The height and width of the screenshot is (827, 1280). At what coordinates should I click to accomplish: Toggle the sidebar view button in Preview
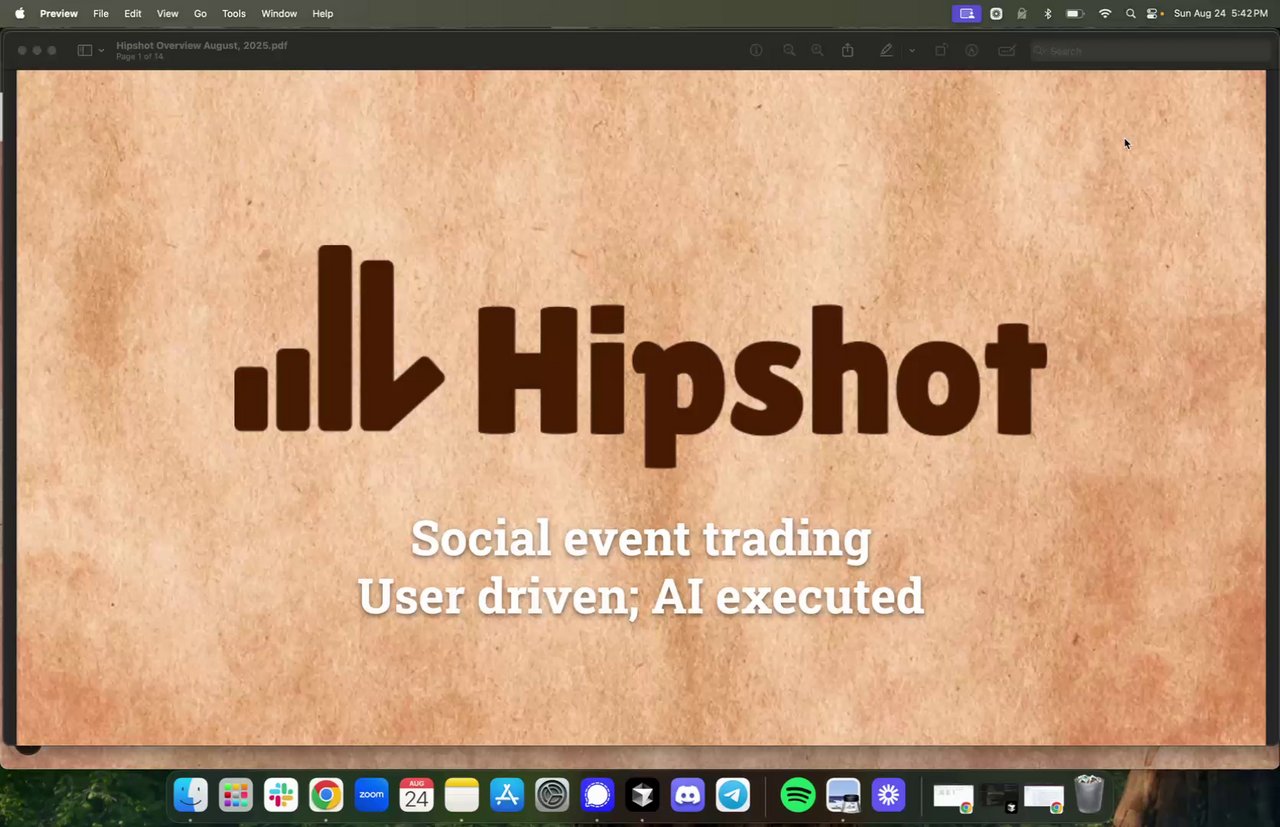click(x=85, y=50)
